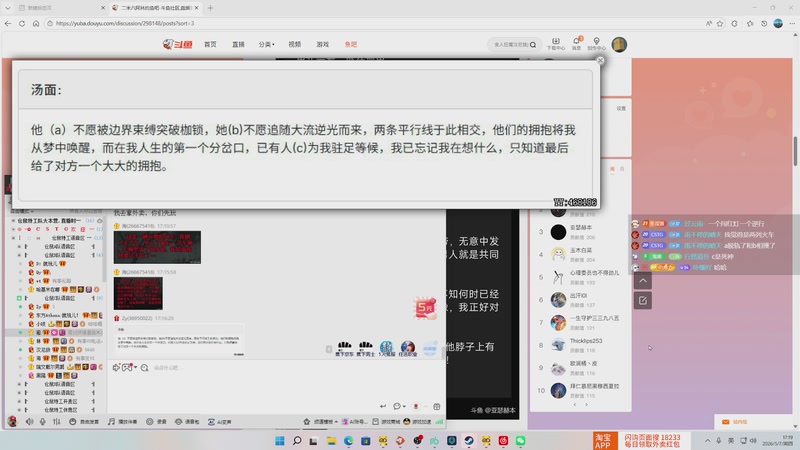Switch to the 鱼吧 tab
The width and height of the screenshot is (800, 450).
click(351, 44)
